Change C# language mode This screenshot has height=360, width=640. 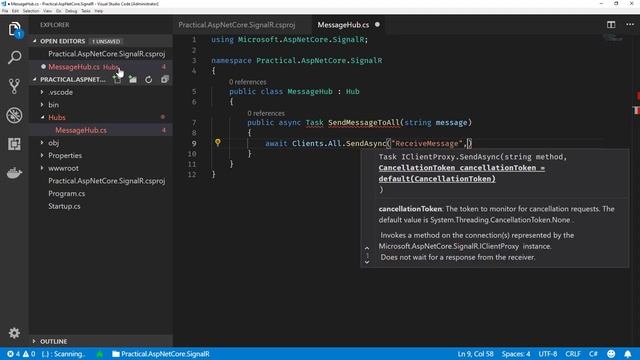tap(593, 354)
